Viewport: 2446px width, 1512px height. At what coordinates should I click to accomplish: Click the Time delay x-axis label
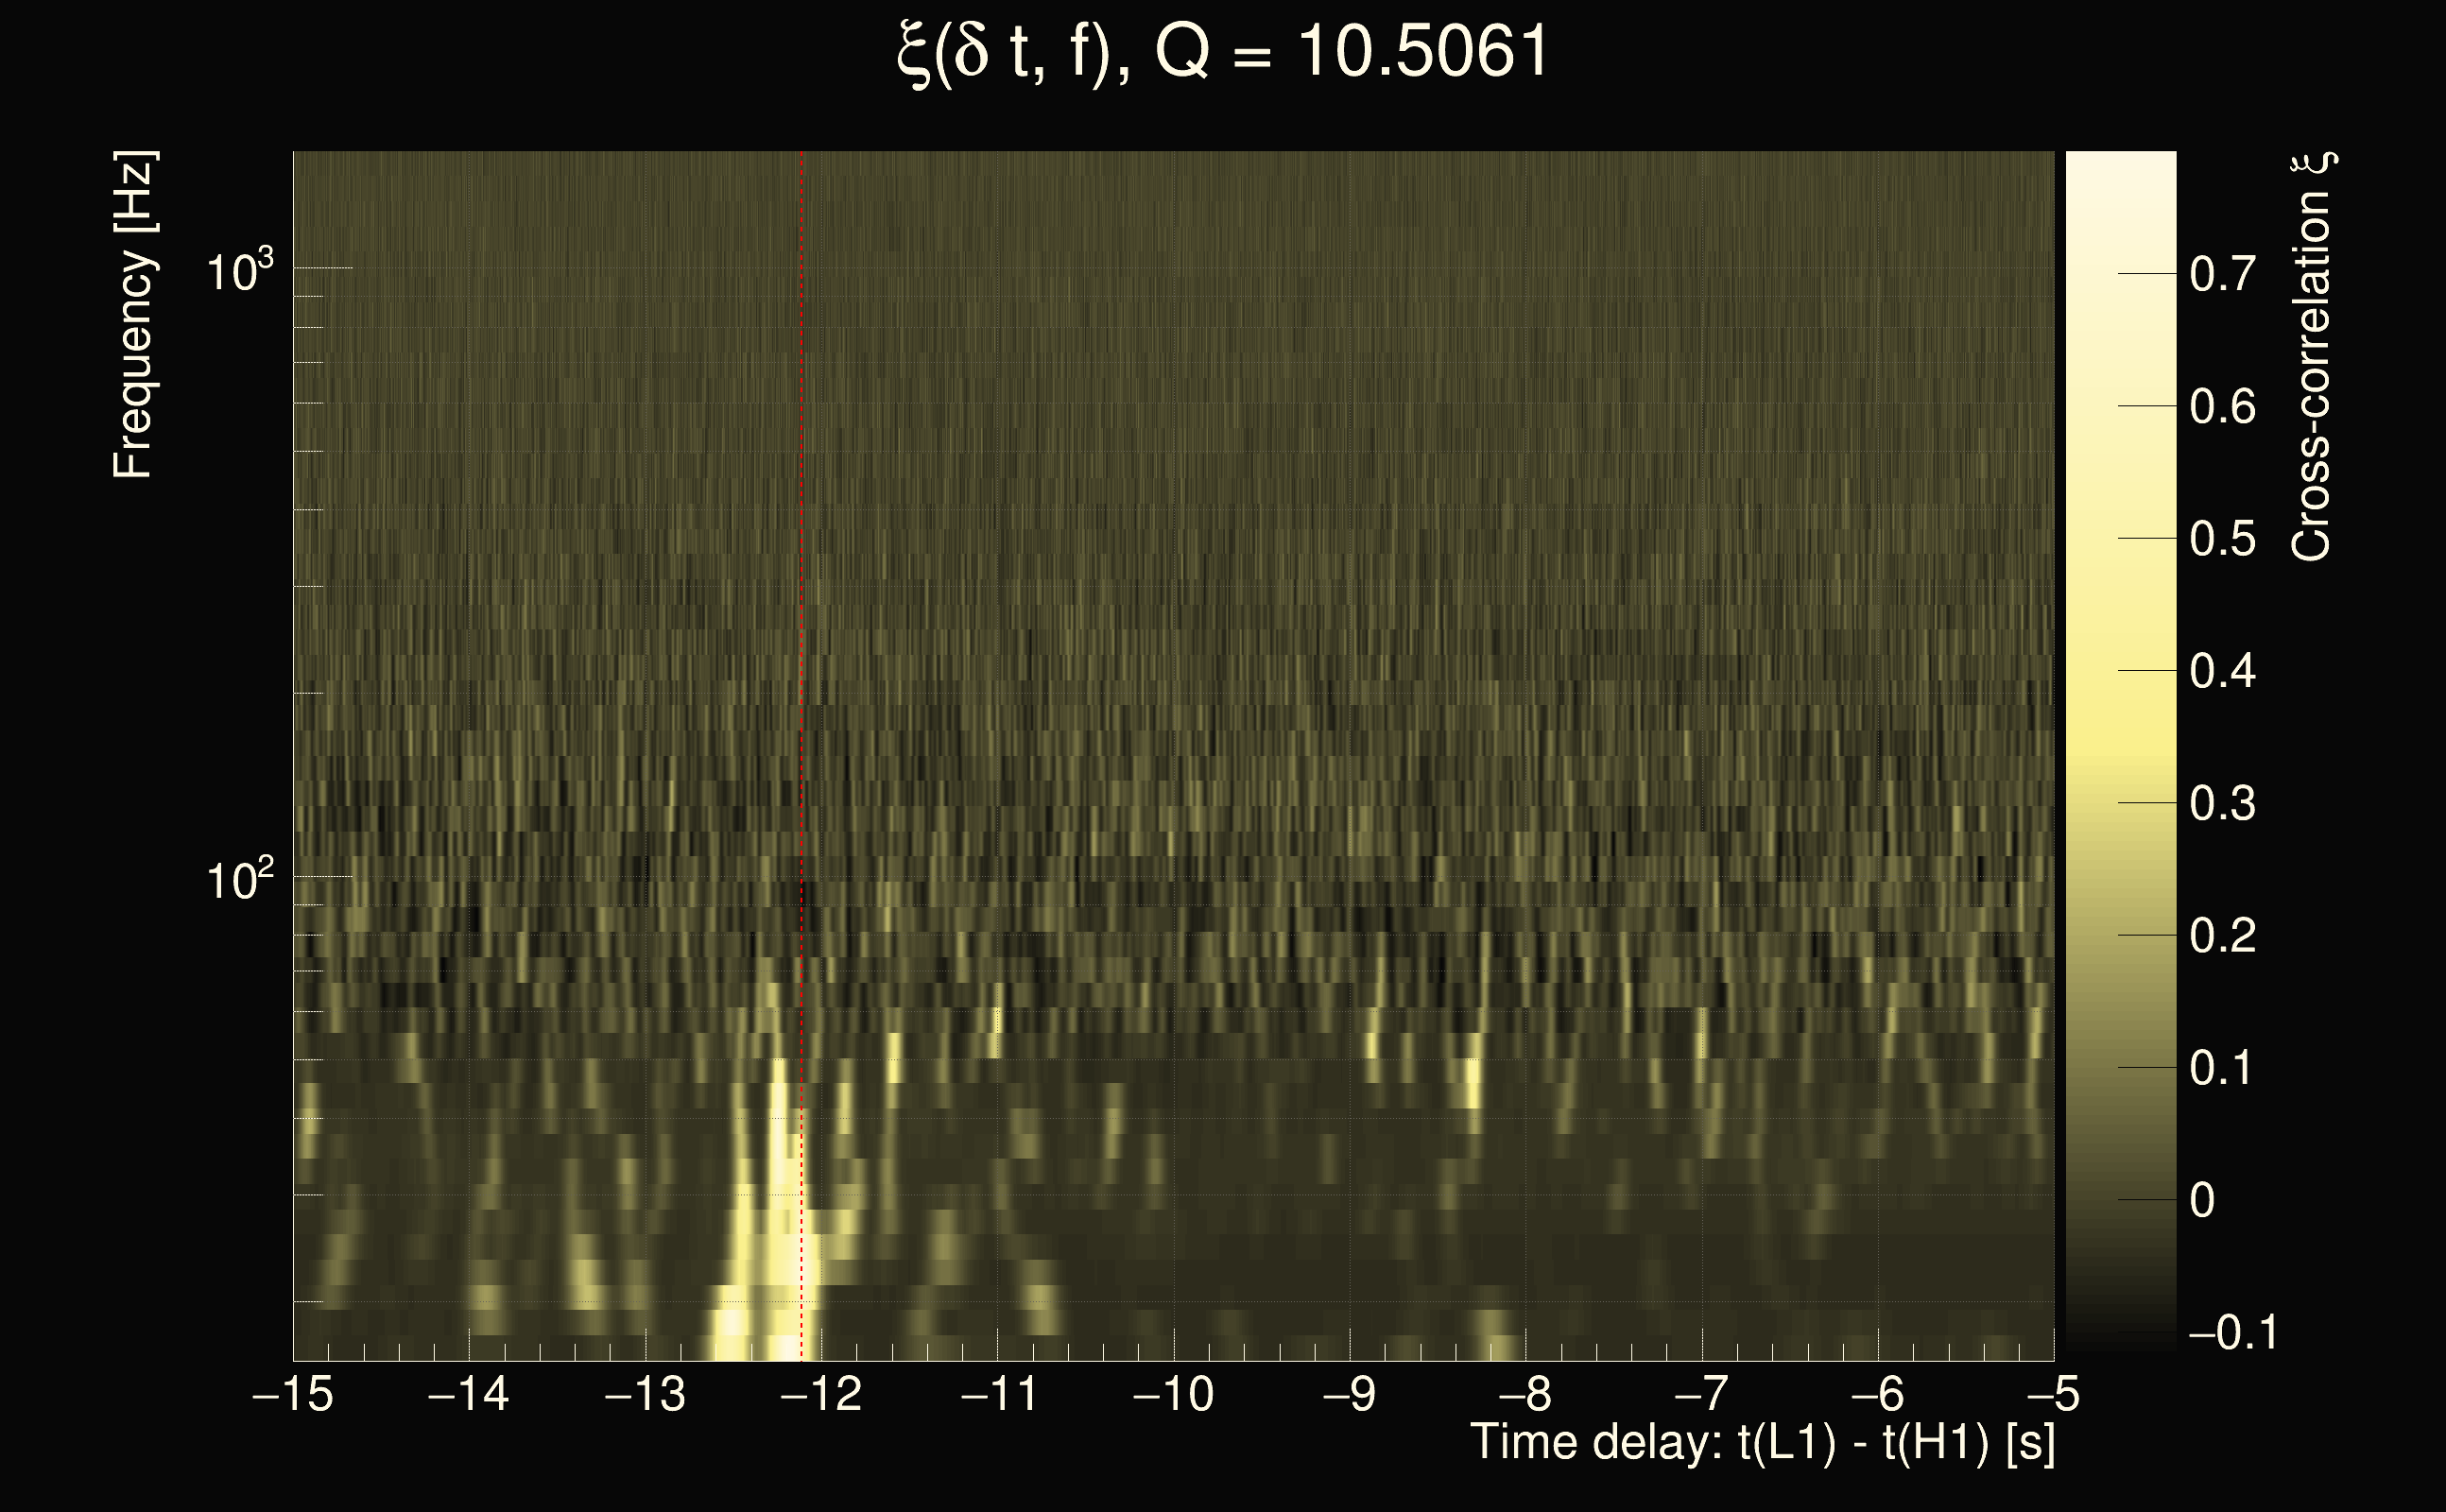click(1762, 1443)
